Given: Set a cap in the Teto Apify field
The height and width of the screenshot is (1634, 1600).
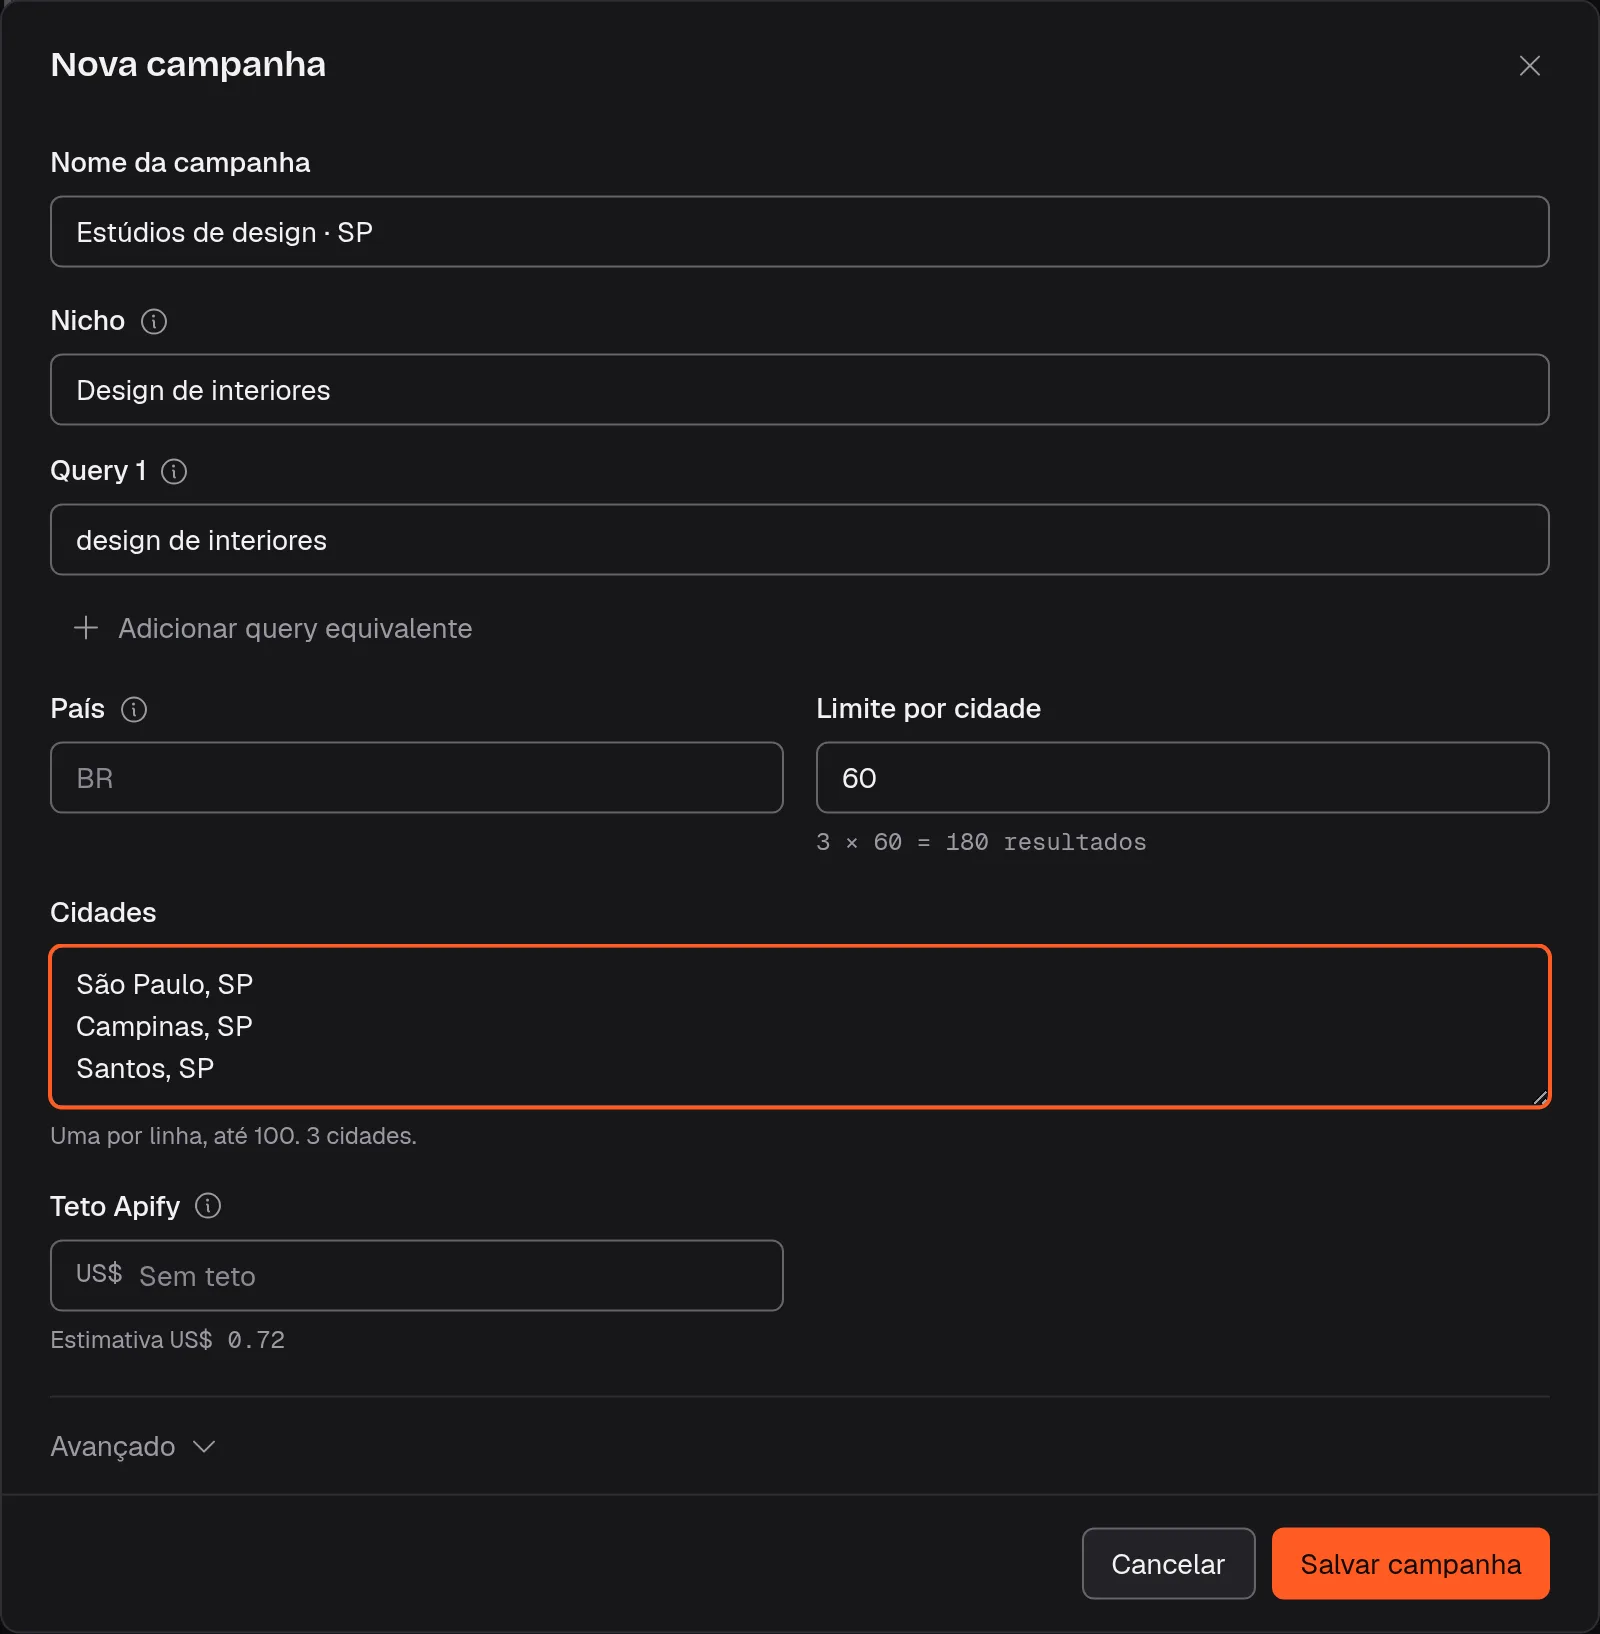Looking at the screenshot, I should point(417,1276).
